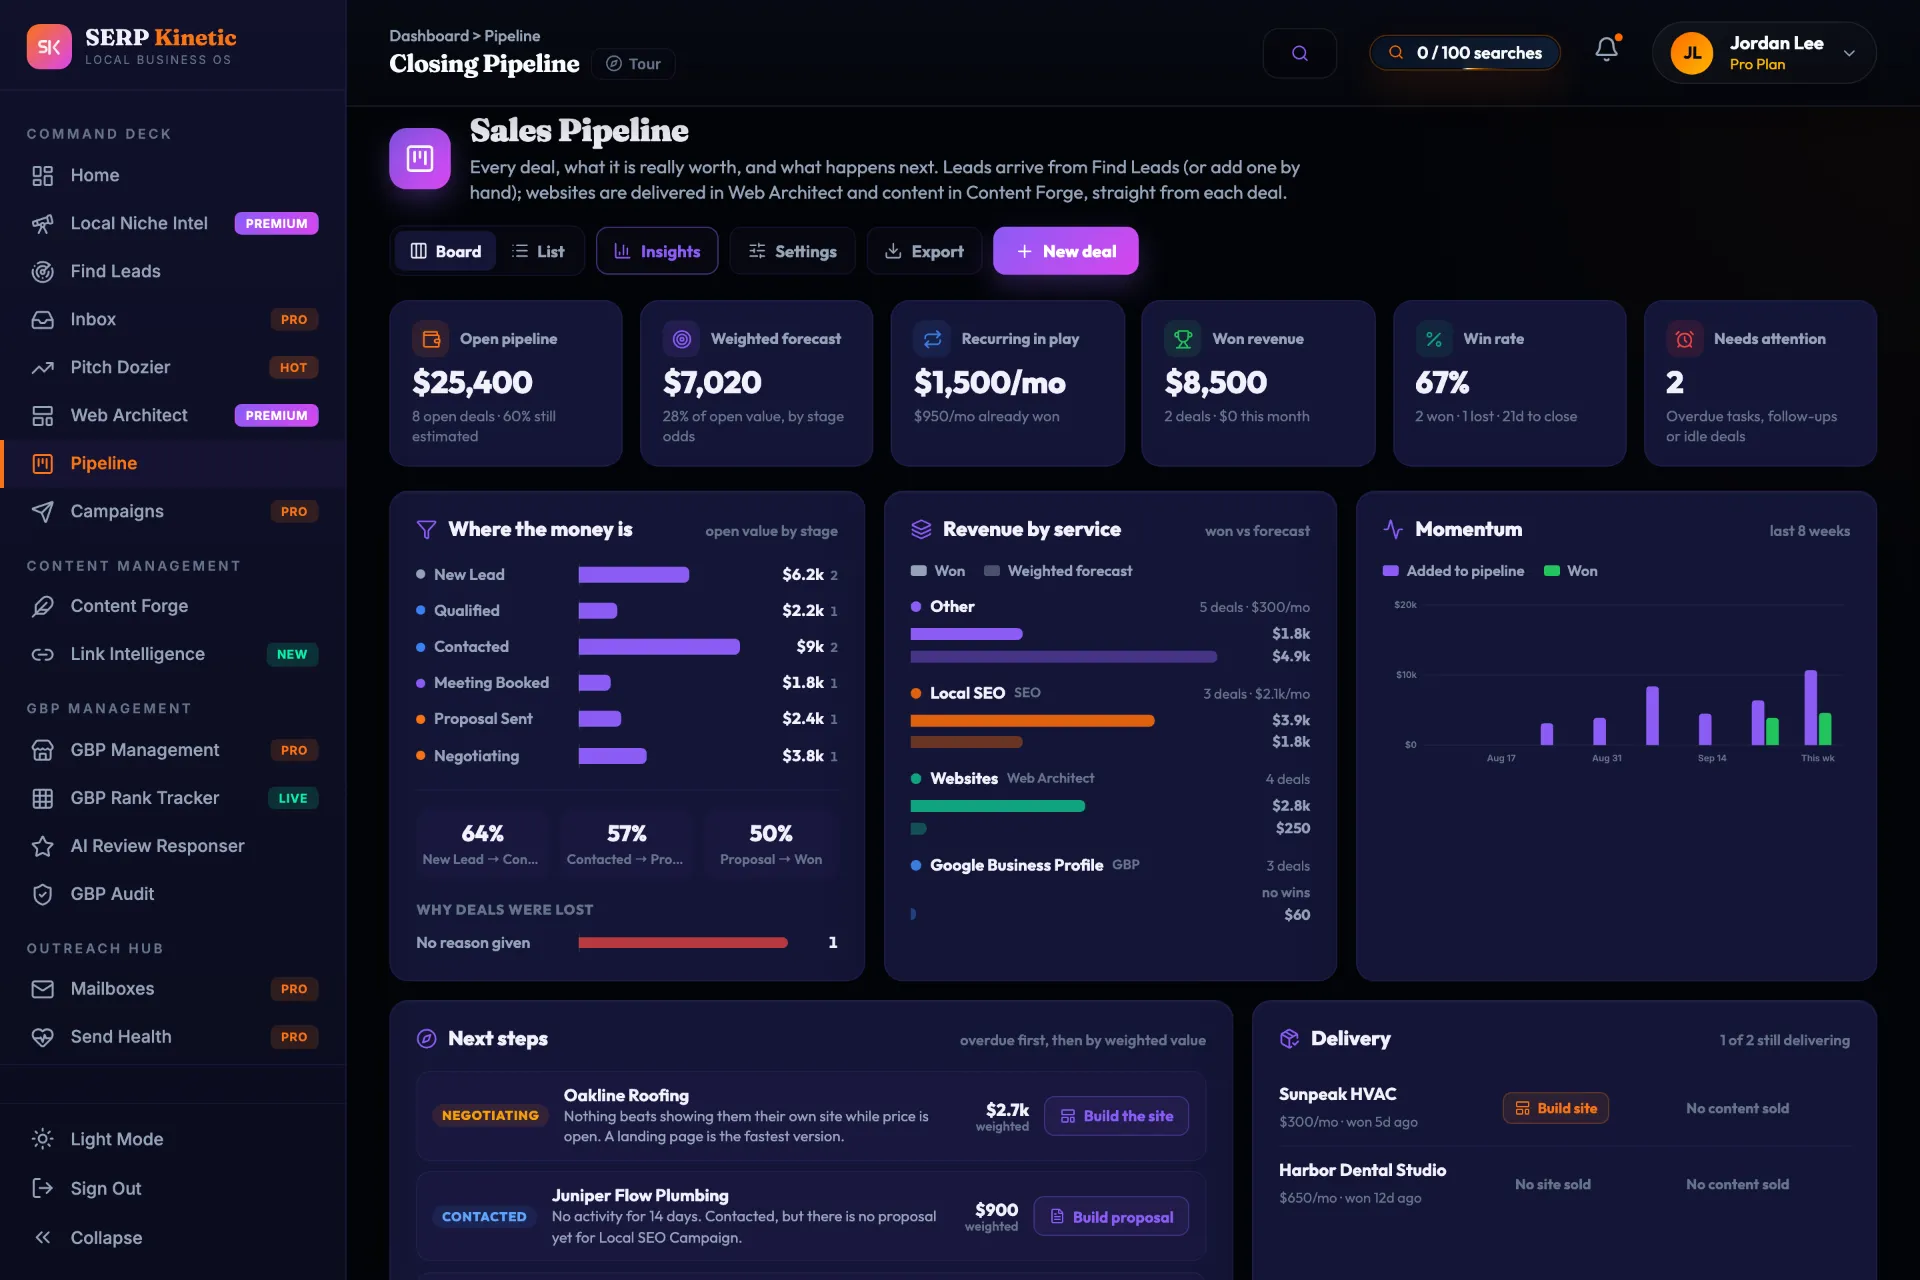
Task: Click the Home grid icon in sidebar
Action: [x=42, y=176]
